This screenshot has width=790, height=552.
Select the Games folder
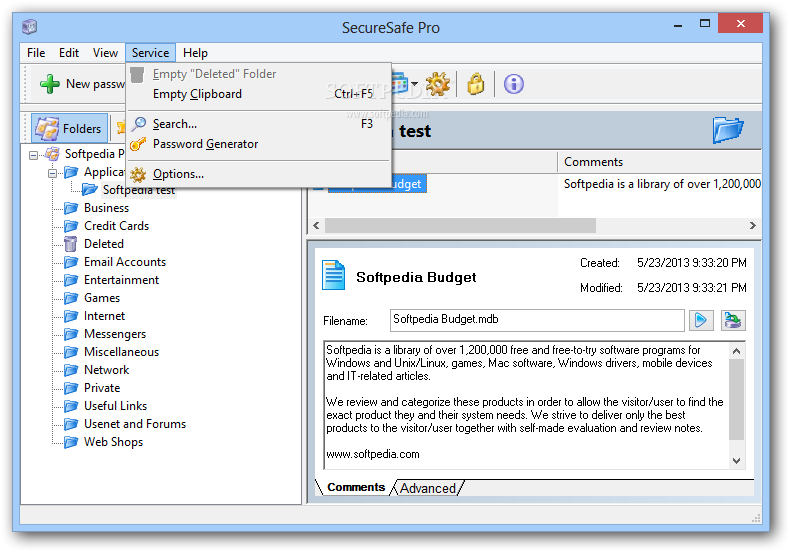tap(102, 298)
